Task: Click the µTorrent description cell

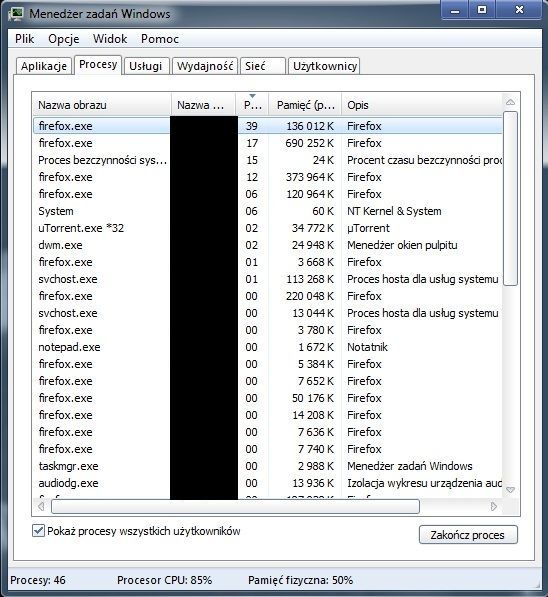Action: tap(368, 228)
